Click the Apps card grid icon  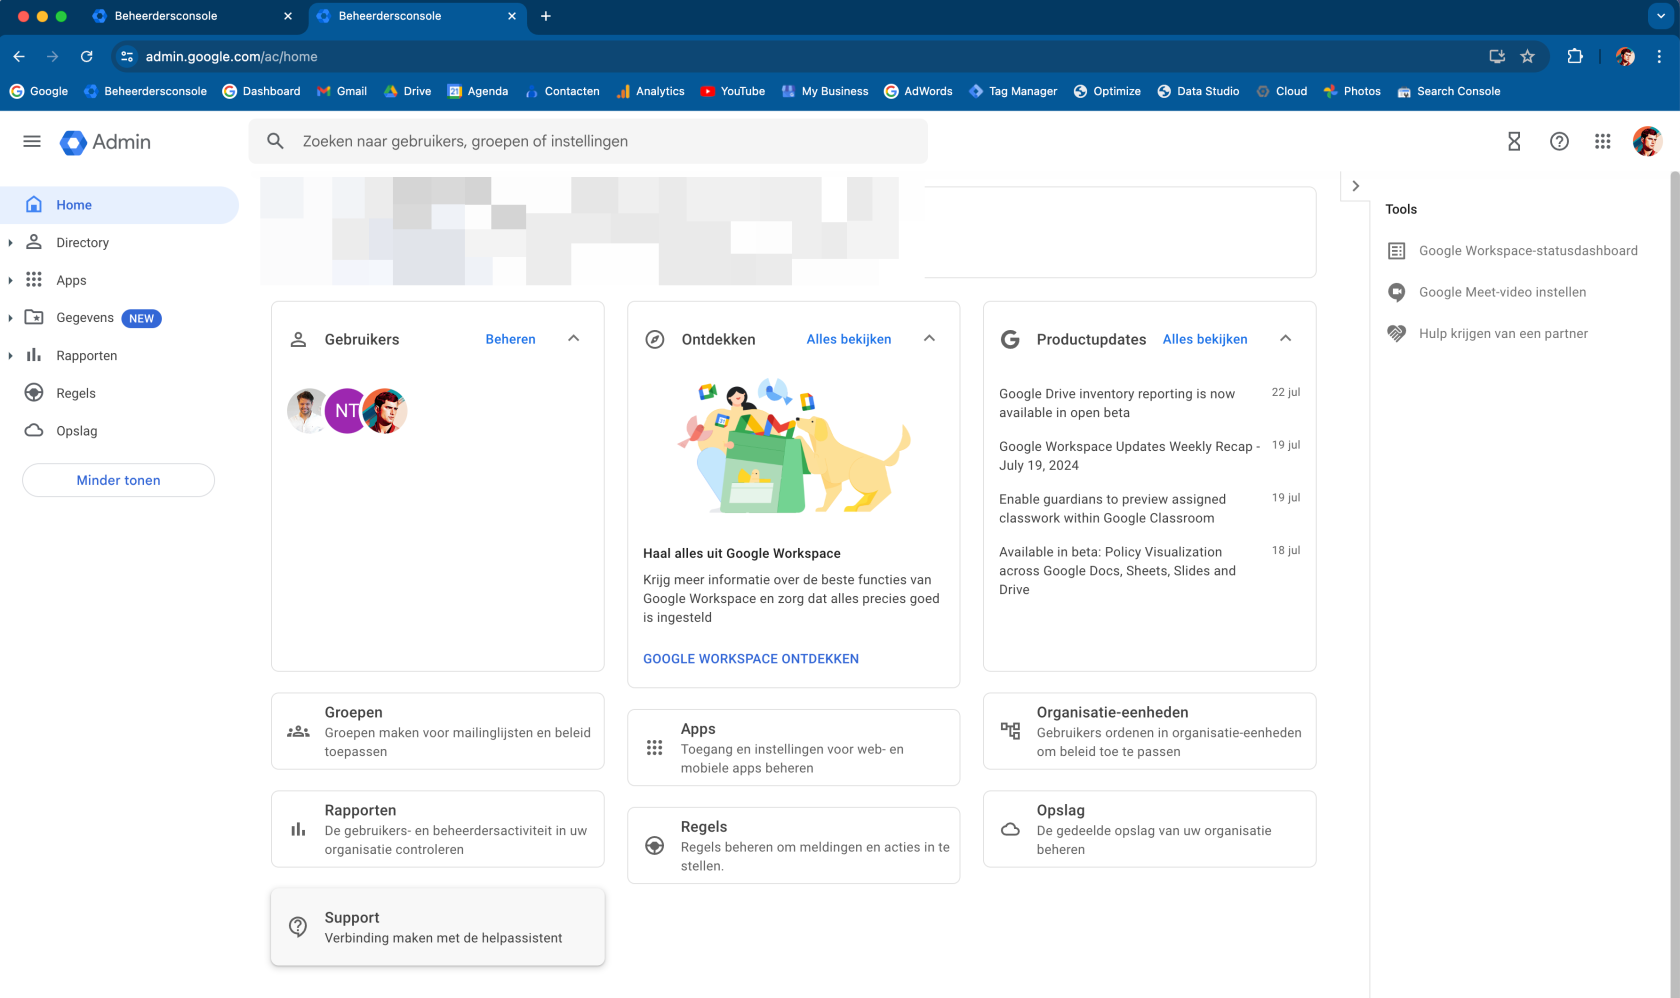coord(654,748)
